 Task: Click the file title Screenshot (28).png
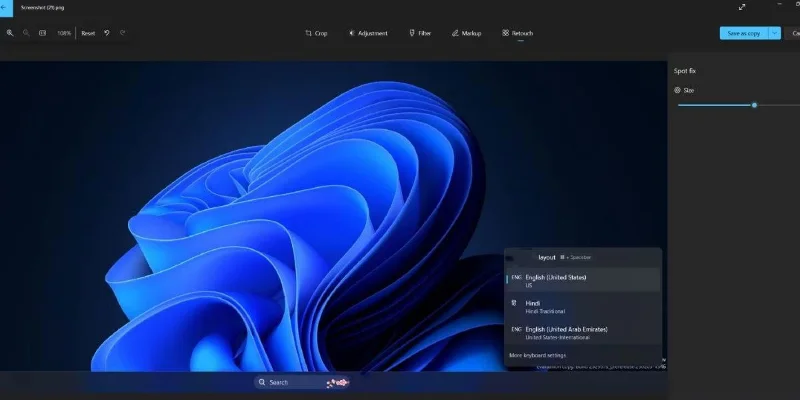click(42, 8)
